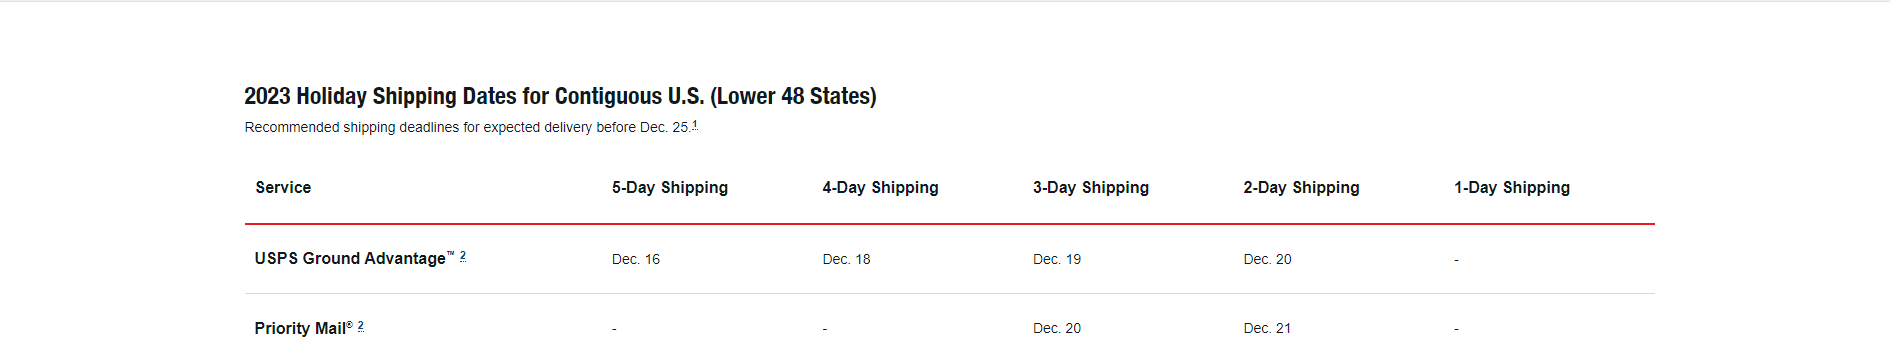
Task: Click the Service column header
Action: click(x=283, y=188)
